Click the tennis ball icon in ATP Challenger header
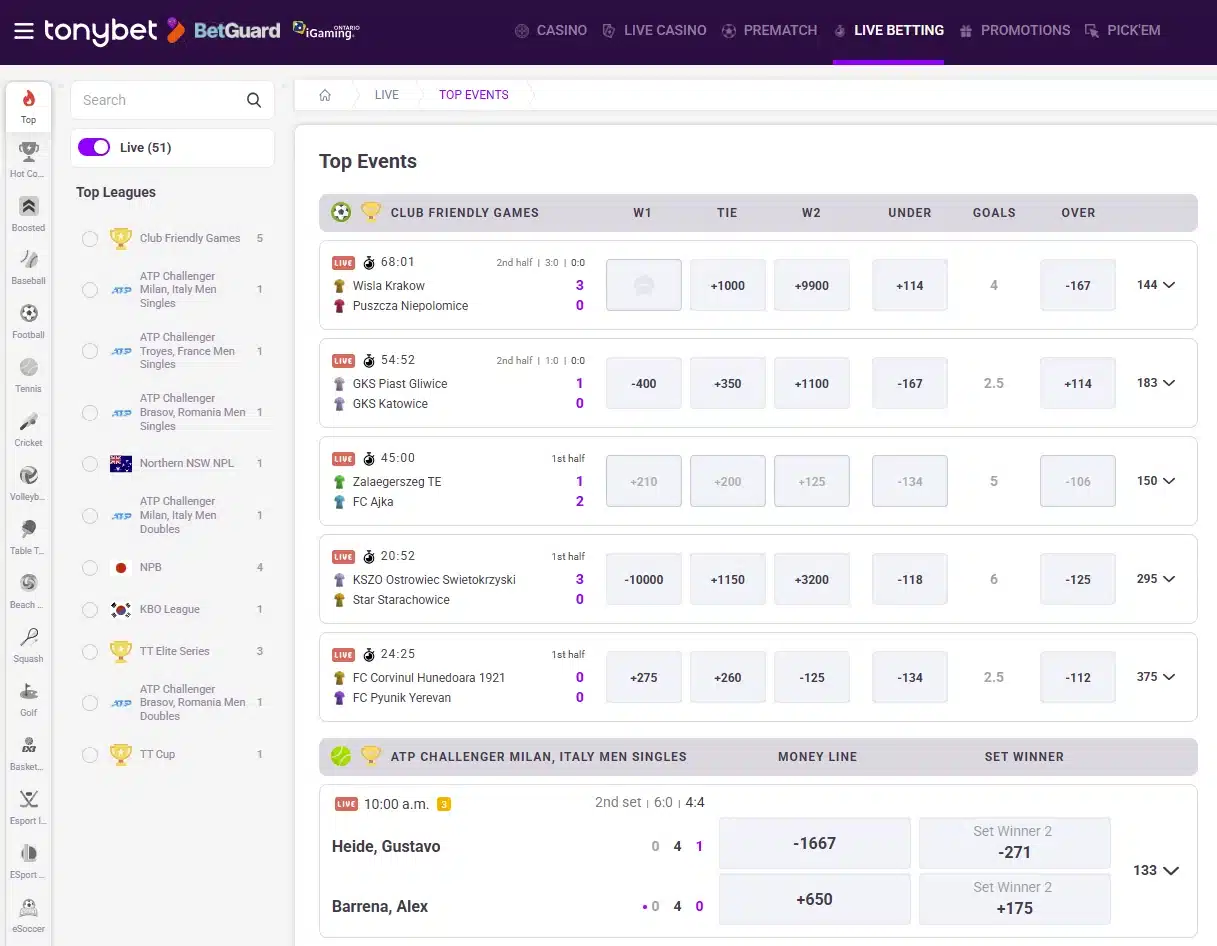This screenshot has width=1217, height=946. click(x=341, y=756)
